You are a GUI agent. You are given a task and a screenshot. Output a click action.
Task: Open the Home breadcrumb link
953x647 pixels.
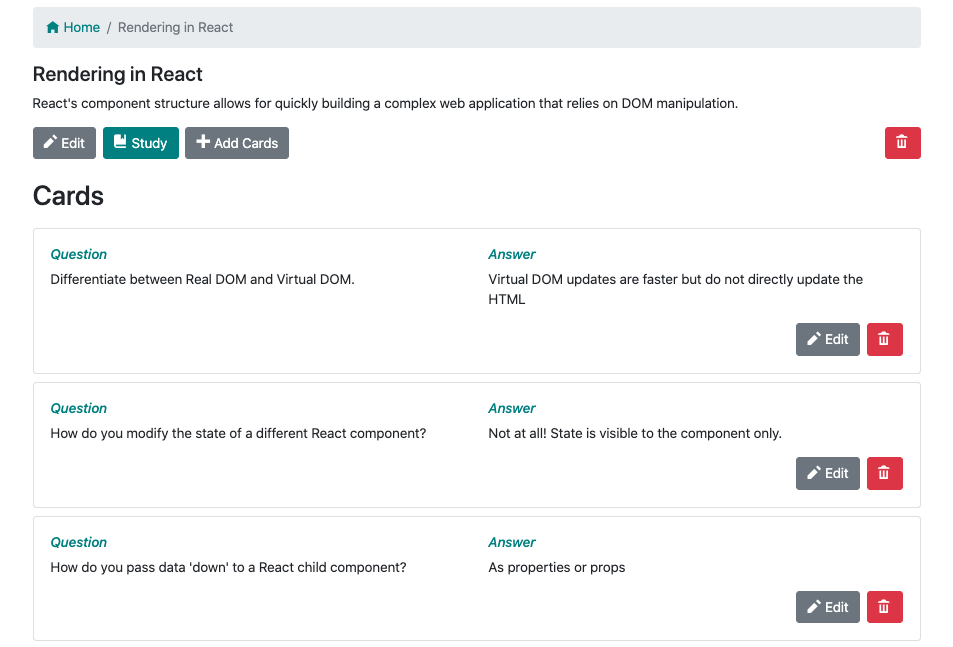[81, 28]
